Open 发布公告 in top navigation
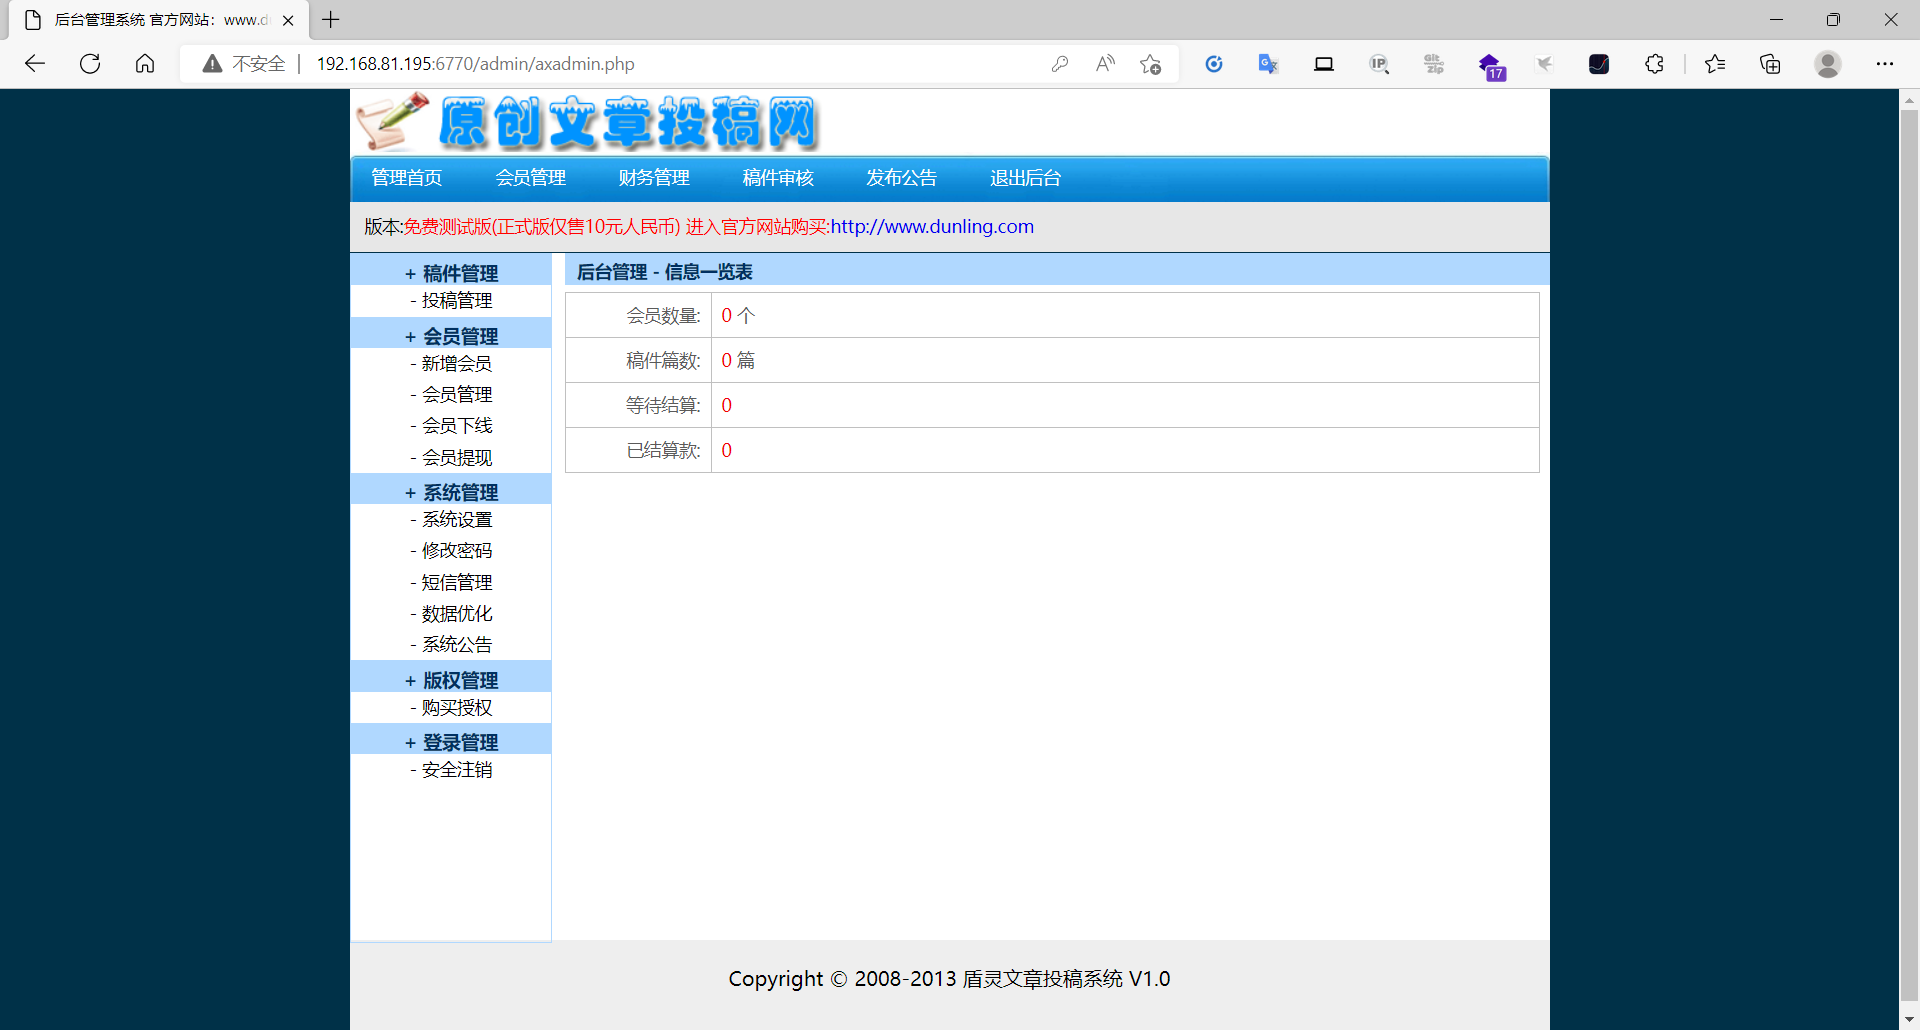This screenshot has height=1030, width=1920. coord(902,178)
